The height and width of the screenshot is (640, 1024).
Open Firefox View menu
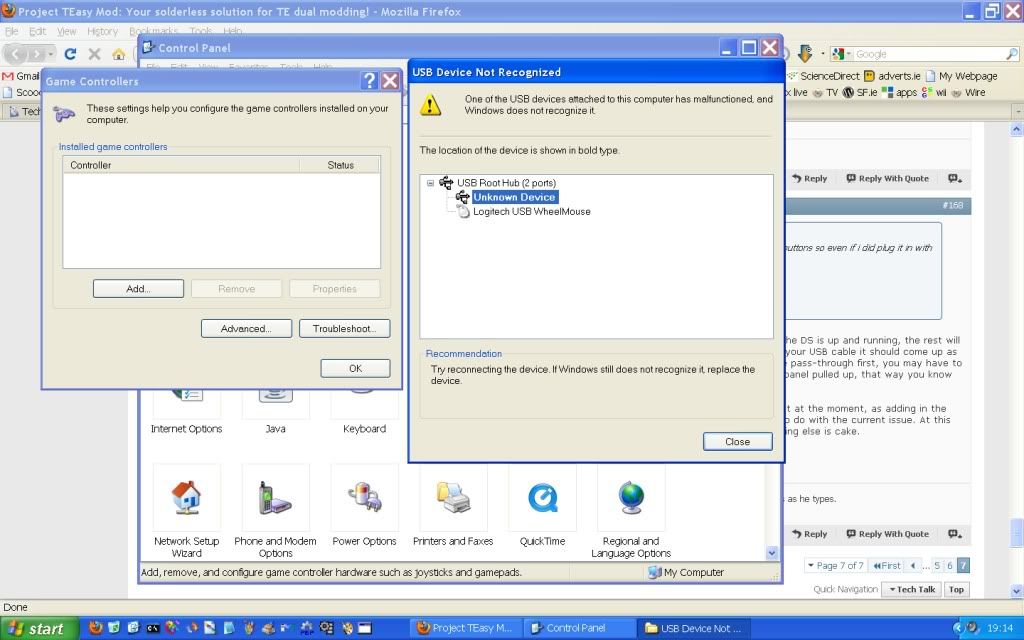click(x=66, y=31)
